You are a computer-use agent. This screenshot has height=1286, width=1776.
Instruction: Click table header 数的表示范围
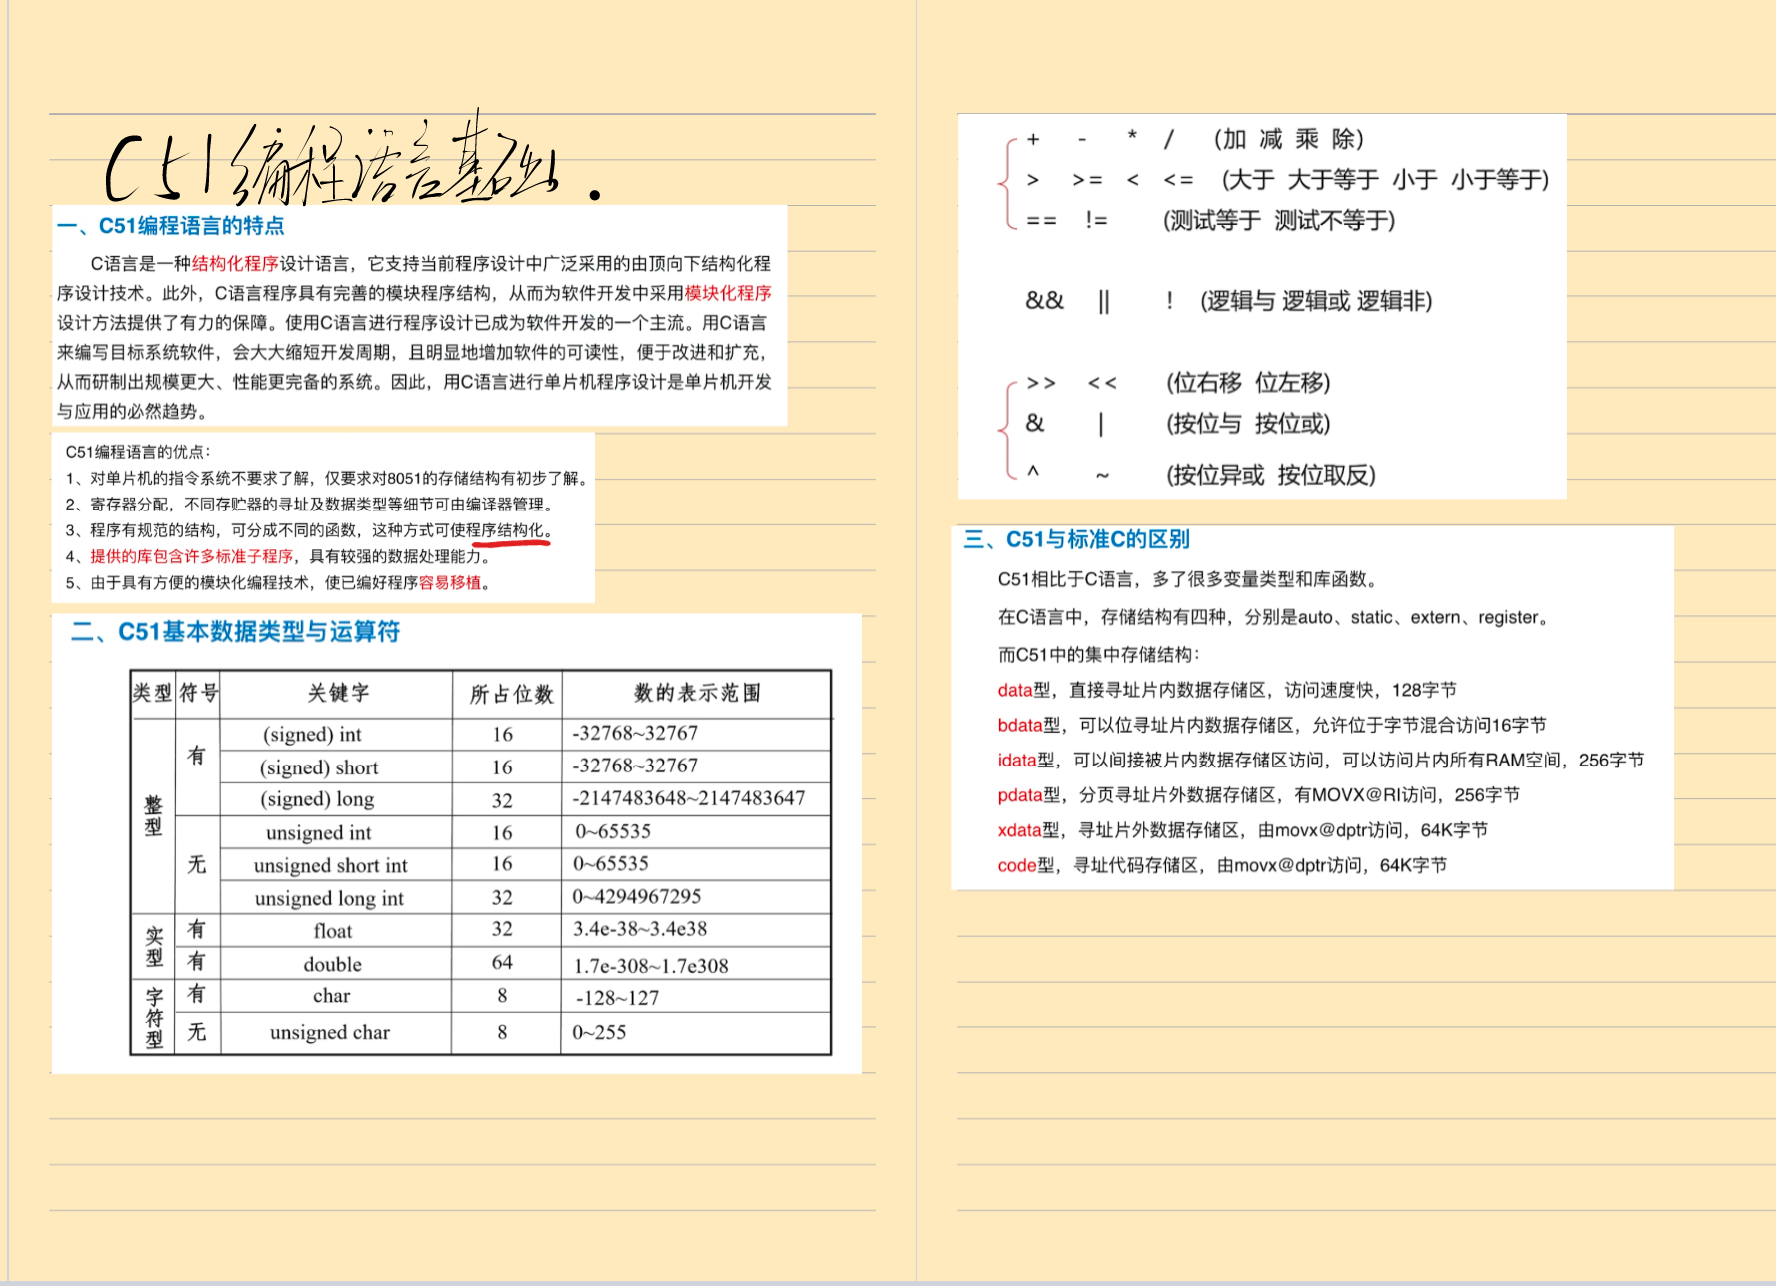click(x=697, y=693)
